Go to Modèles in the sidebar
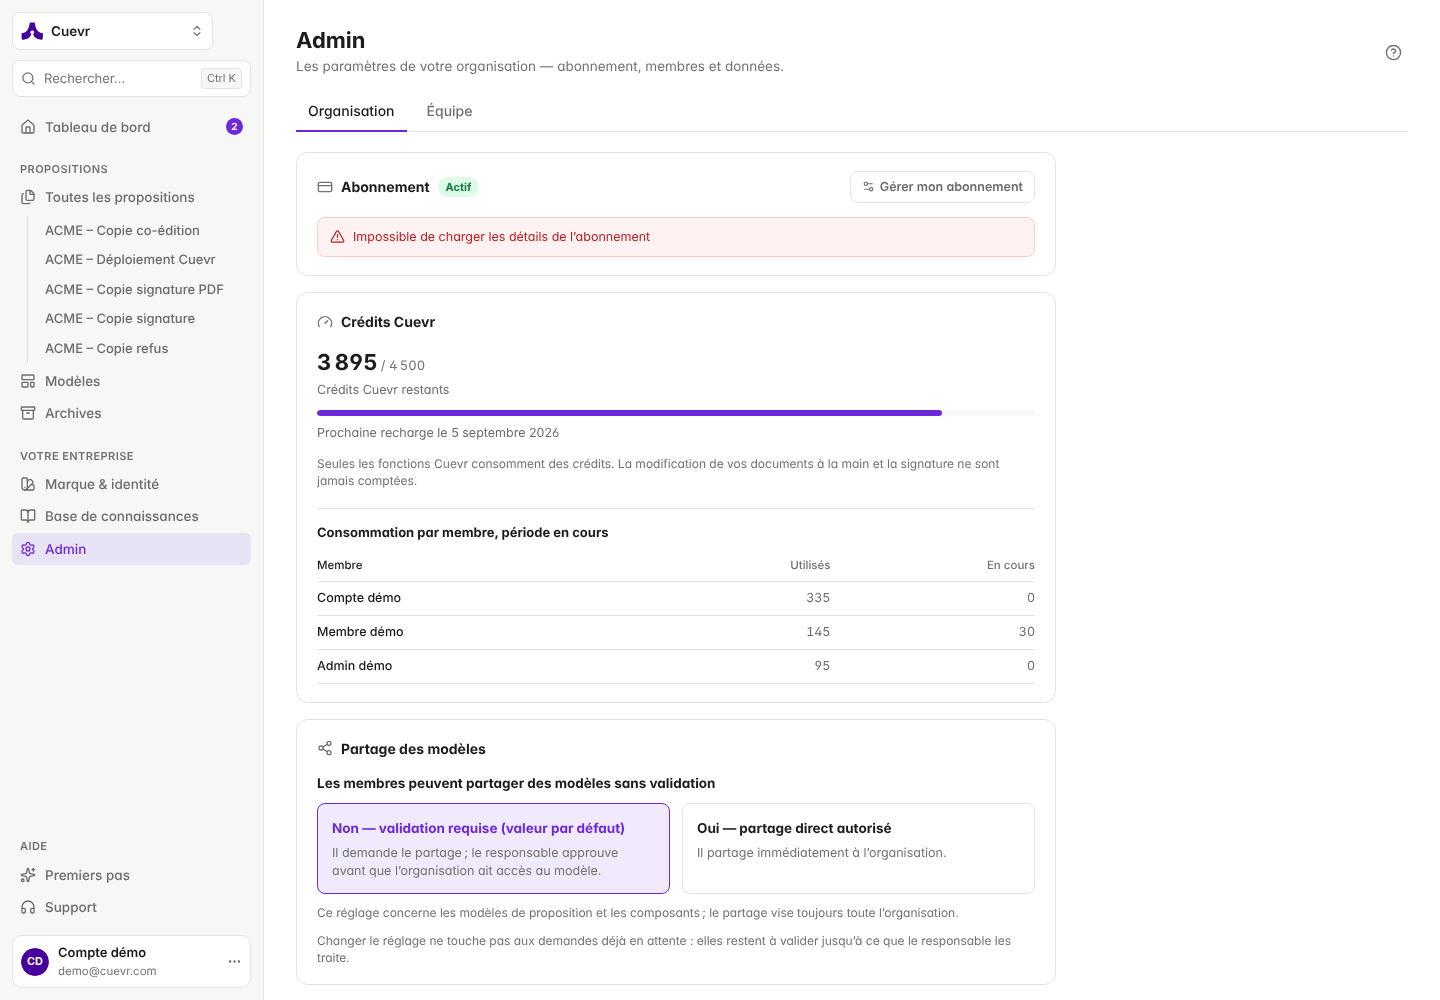Screen dimensions: 1440x1000 (x=131, y=381)
